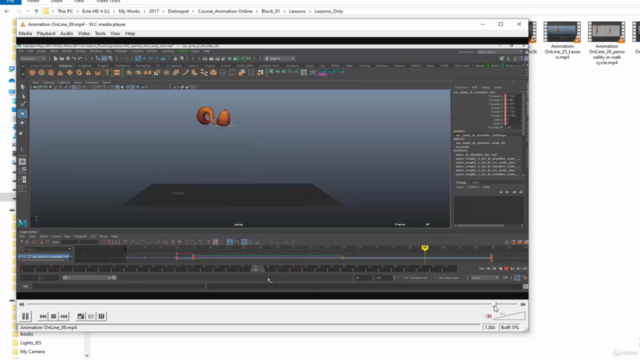Open Maya Sign In dropdown
This screenshot has width=640, height=360.
point(279,58)
